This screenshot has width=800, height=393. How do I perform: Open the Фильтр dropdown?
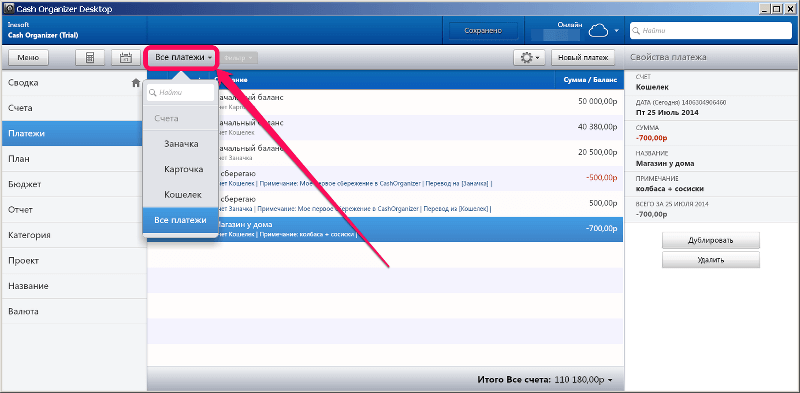pos(238,58)
